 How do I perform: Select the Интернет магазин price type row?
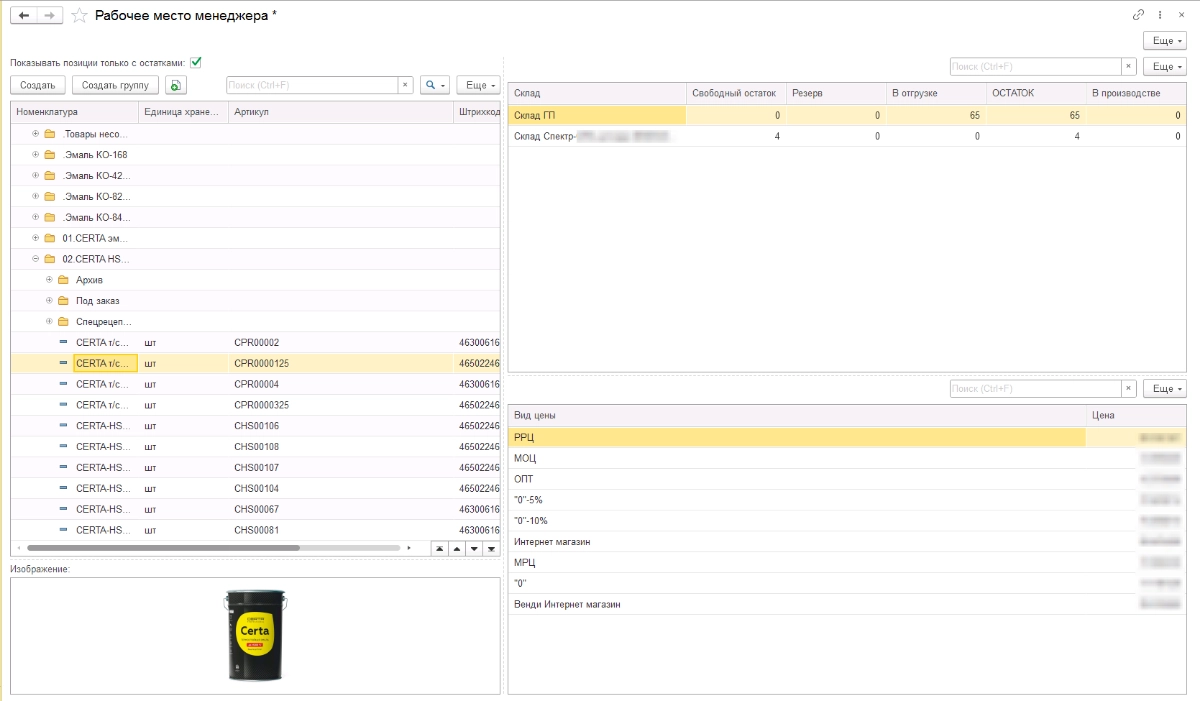[847, 541]
